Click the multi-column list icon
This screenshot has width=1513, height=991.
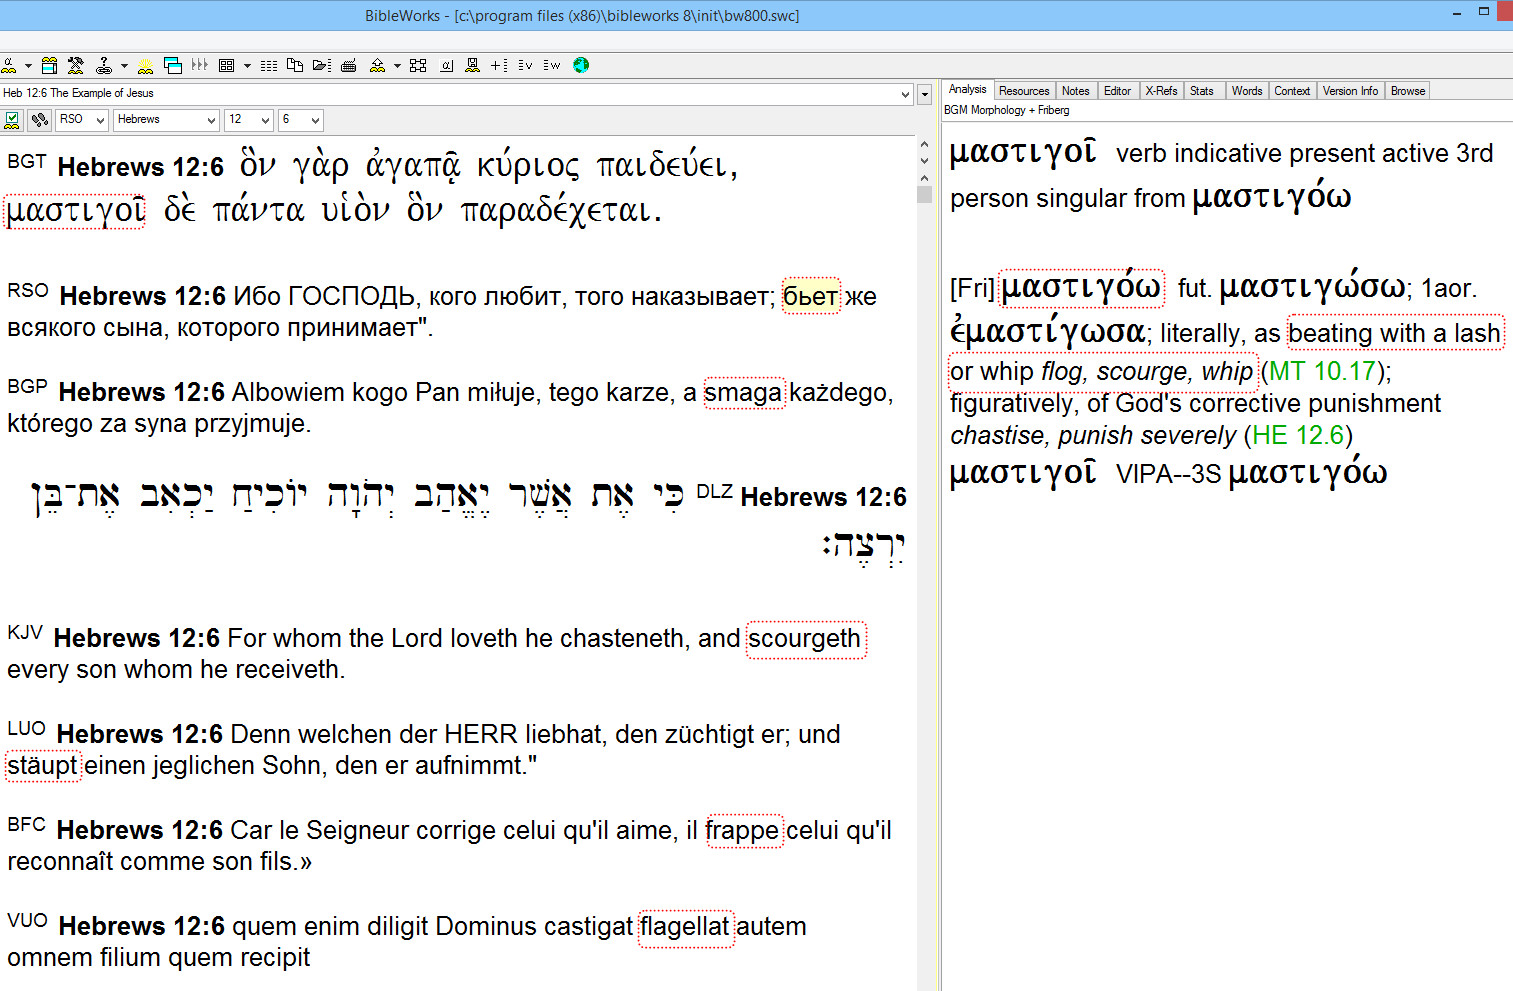pos(269,65)
